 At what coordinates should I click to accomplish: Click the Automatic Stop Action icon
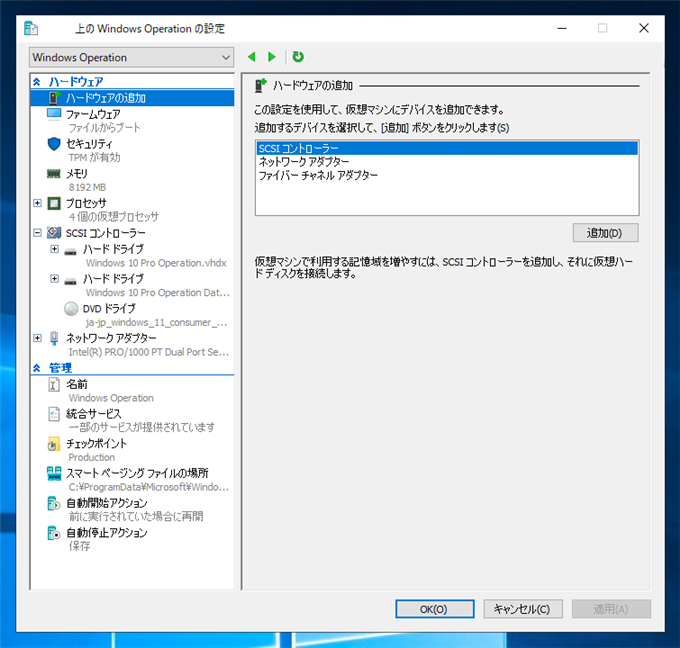coord(54,533)
